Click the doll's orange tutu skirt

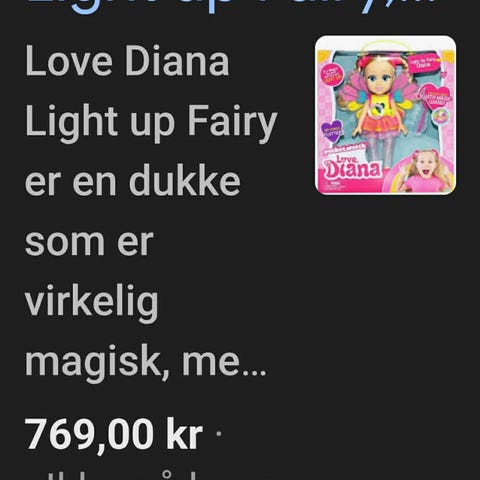(x=377, y=126)
